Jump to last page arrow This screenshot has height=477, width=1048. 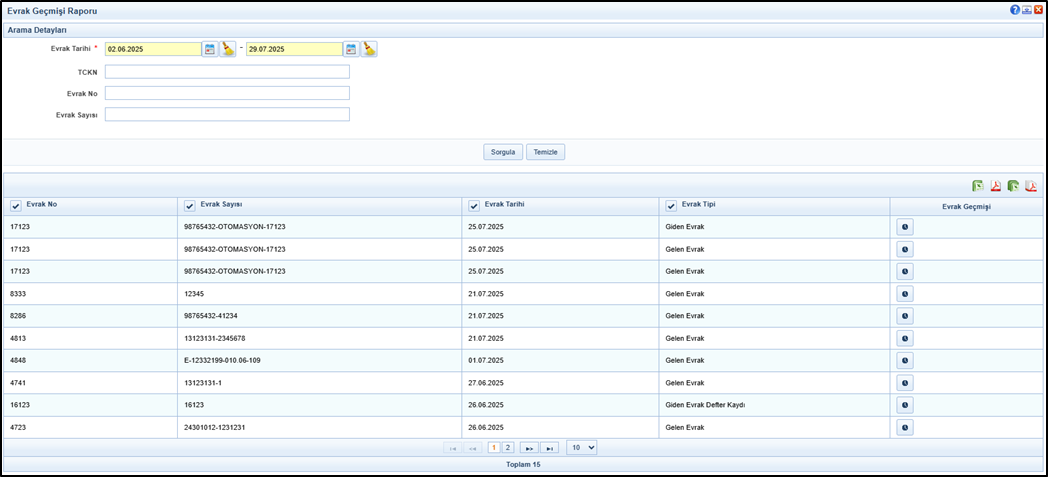pyautogui.click(x=549, y=448)
